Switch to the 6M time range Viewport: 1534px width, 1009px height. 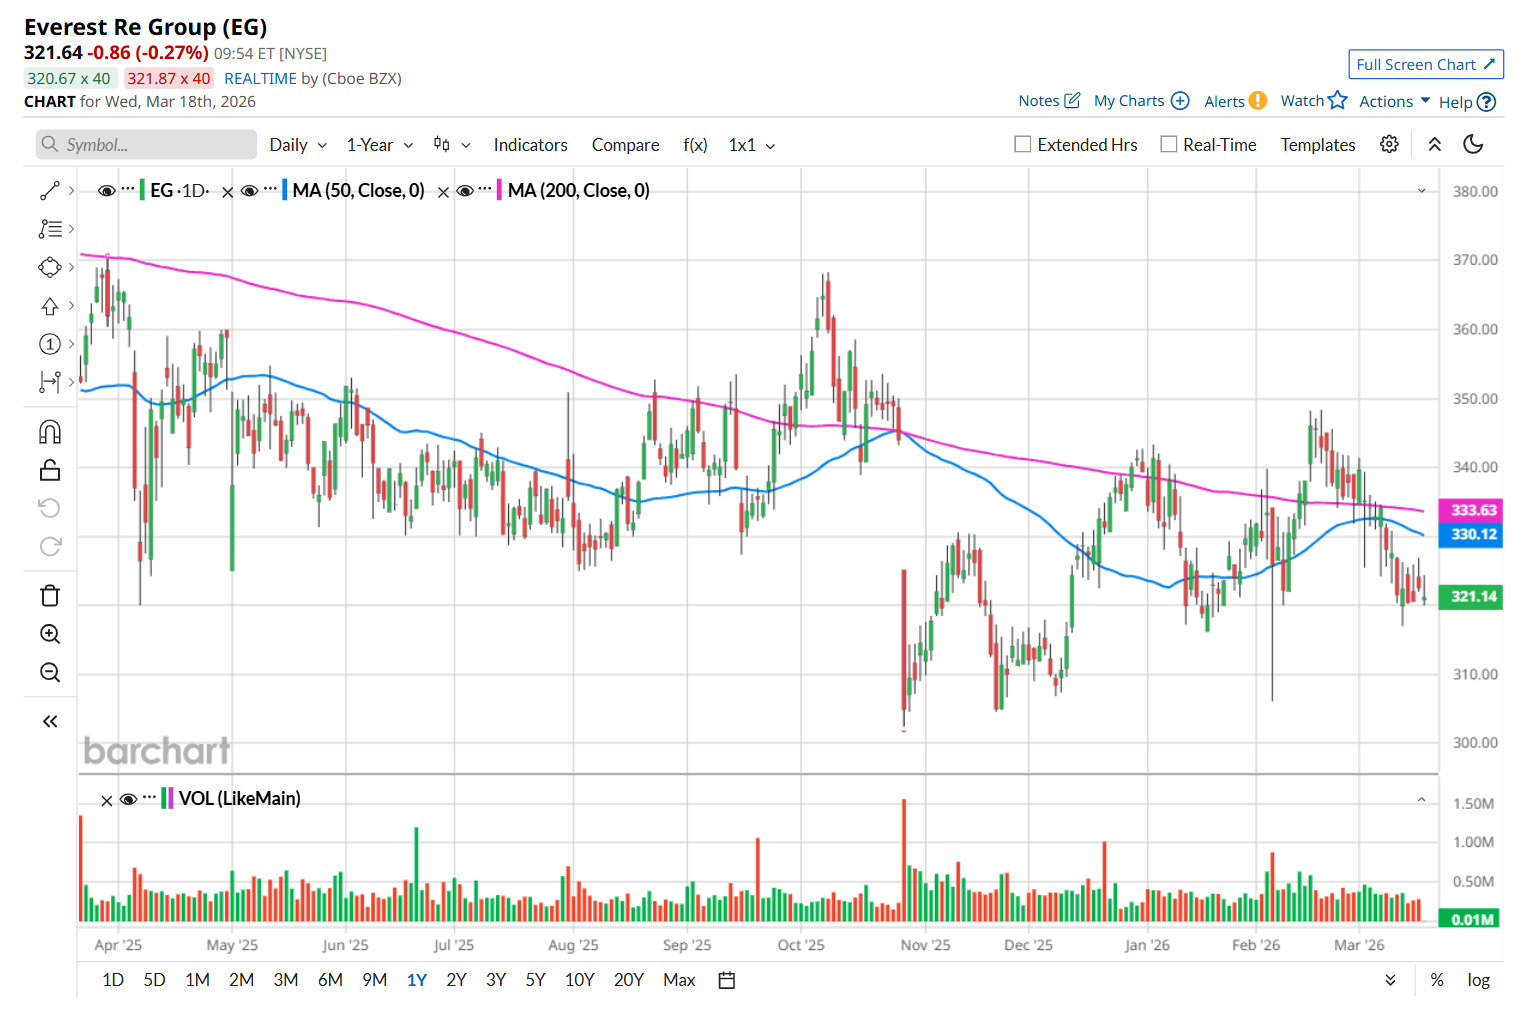330,980
